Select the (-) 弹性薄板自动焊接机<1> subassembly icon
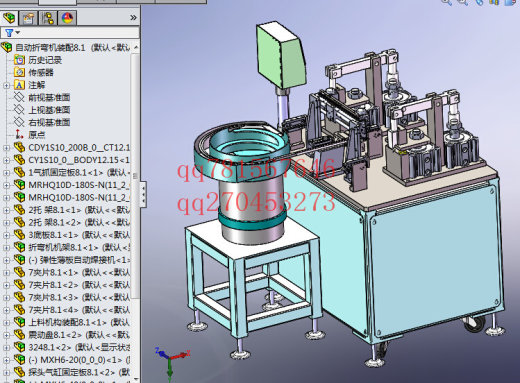This screenshot has width=520, height=383. 19,260
